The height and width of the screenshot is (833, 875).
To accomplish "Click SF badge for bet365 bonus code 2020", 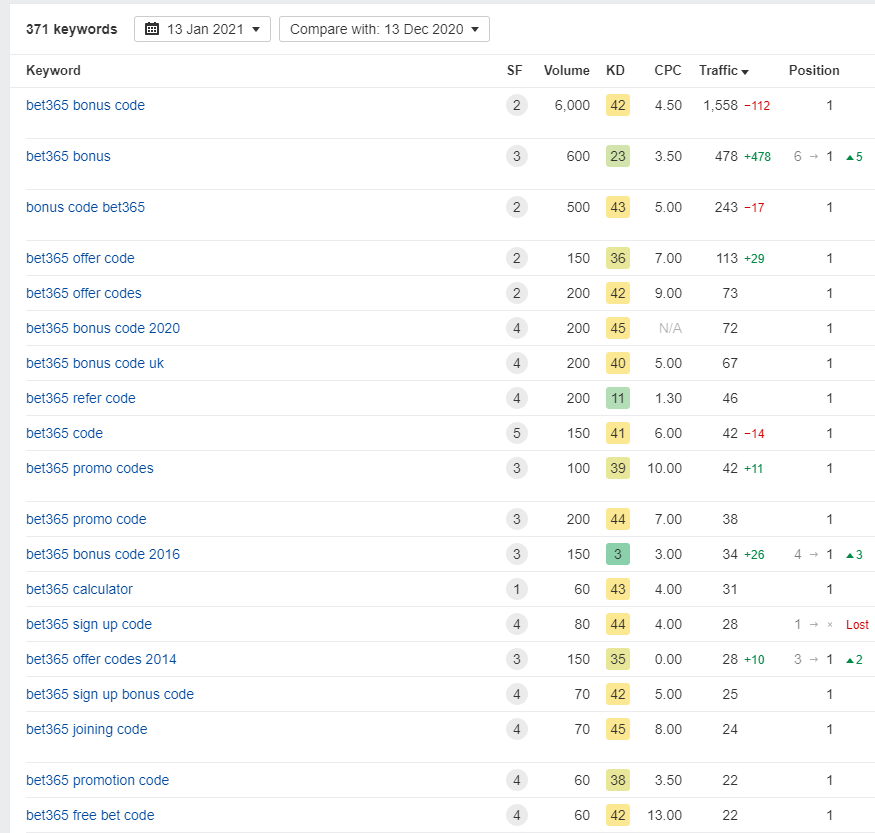I will coord(516,328).
